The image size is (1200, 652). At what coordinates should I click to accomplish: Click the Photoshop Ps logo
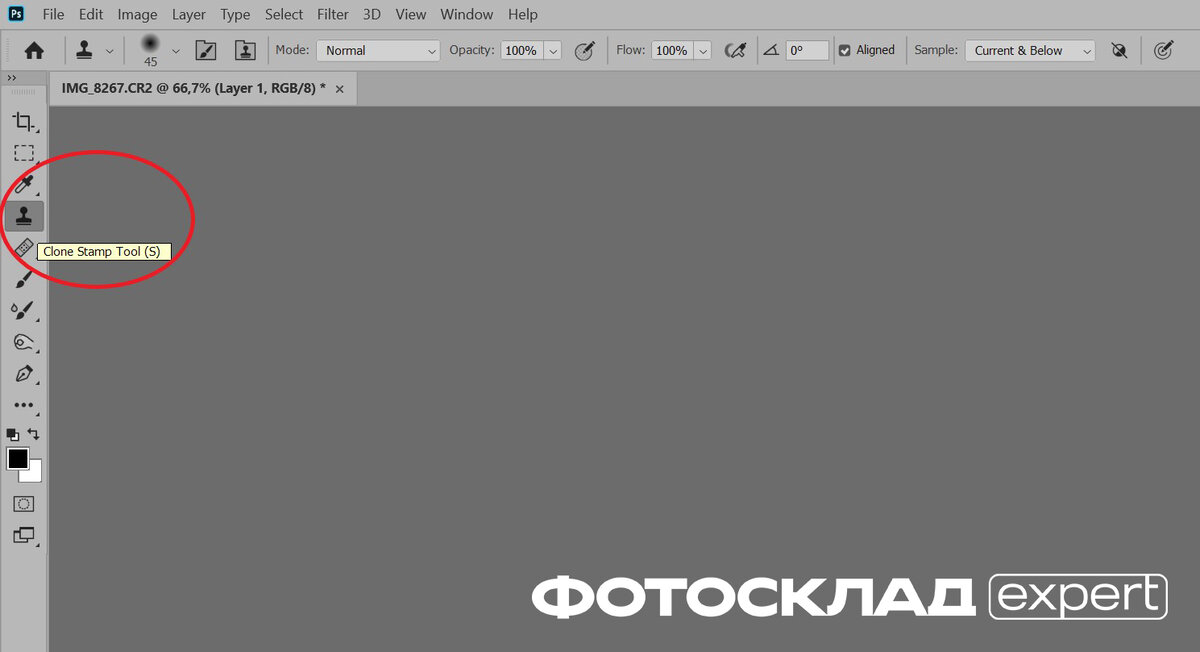pos(16,14)
